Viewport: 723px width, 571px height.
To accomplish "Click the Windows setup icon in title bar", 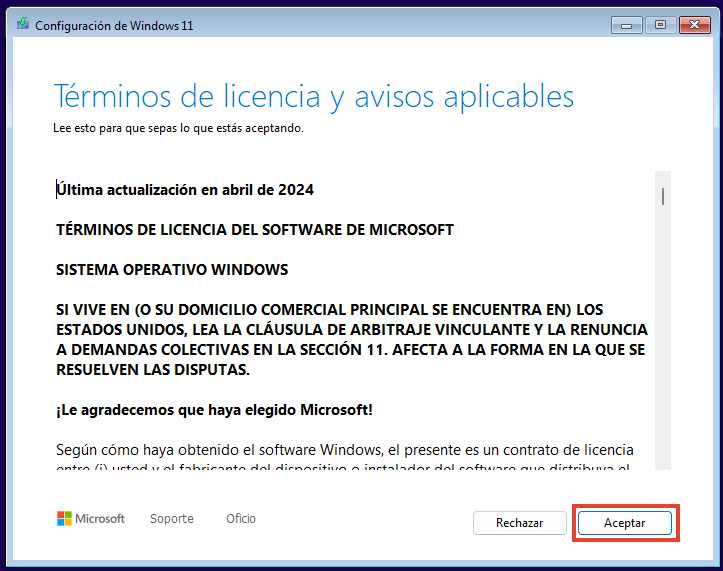I will coord(24,25).
